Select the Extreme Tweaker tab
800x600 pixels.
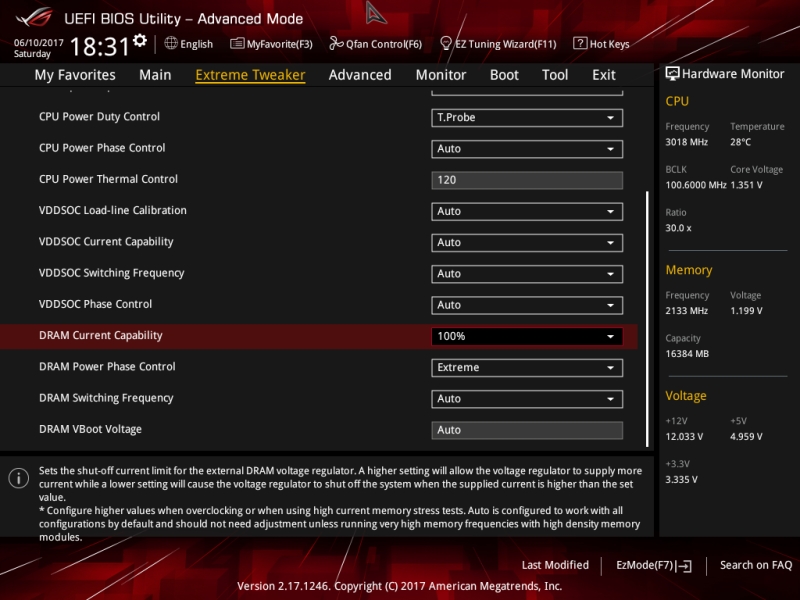[251, 75]
